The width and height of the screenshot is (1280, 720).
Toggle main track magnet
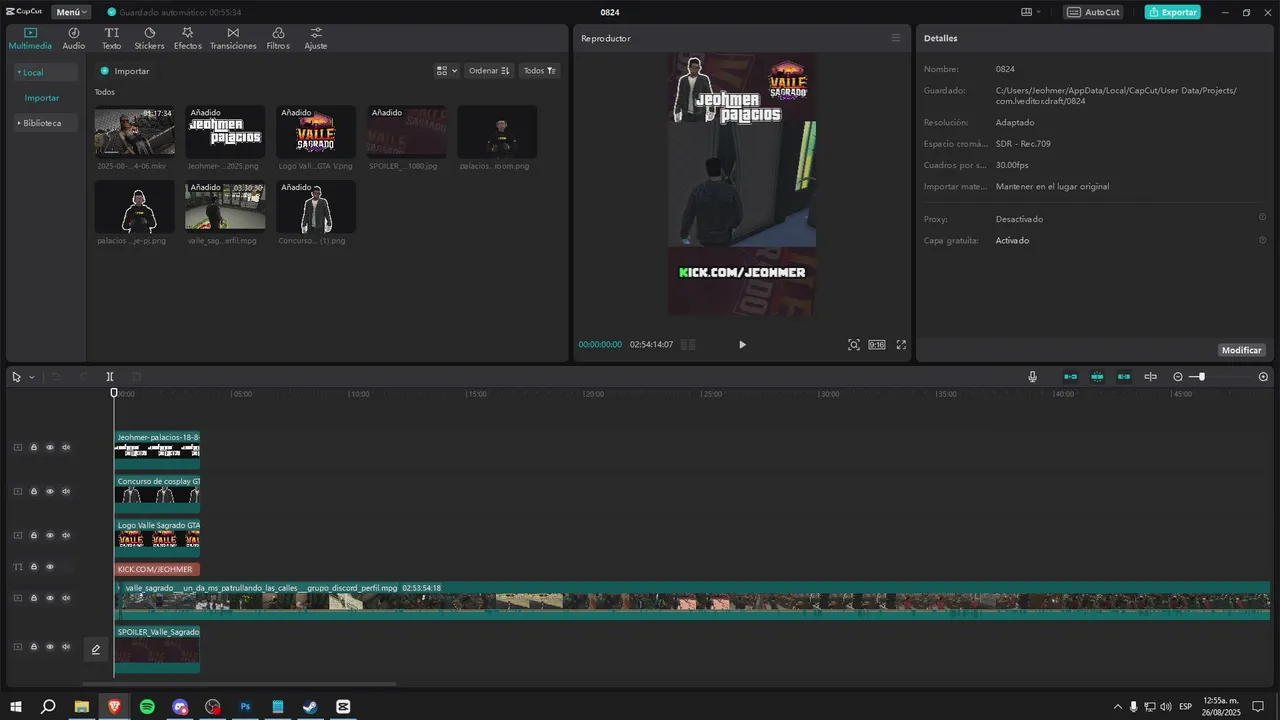tap(1070, 377)
